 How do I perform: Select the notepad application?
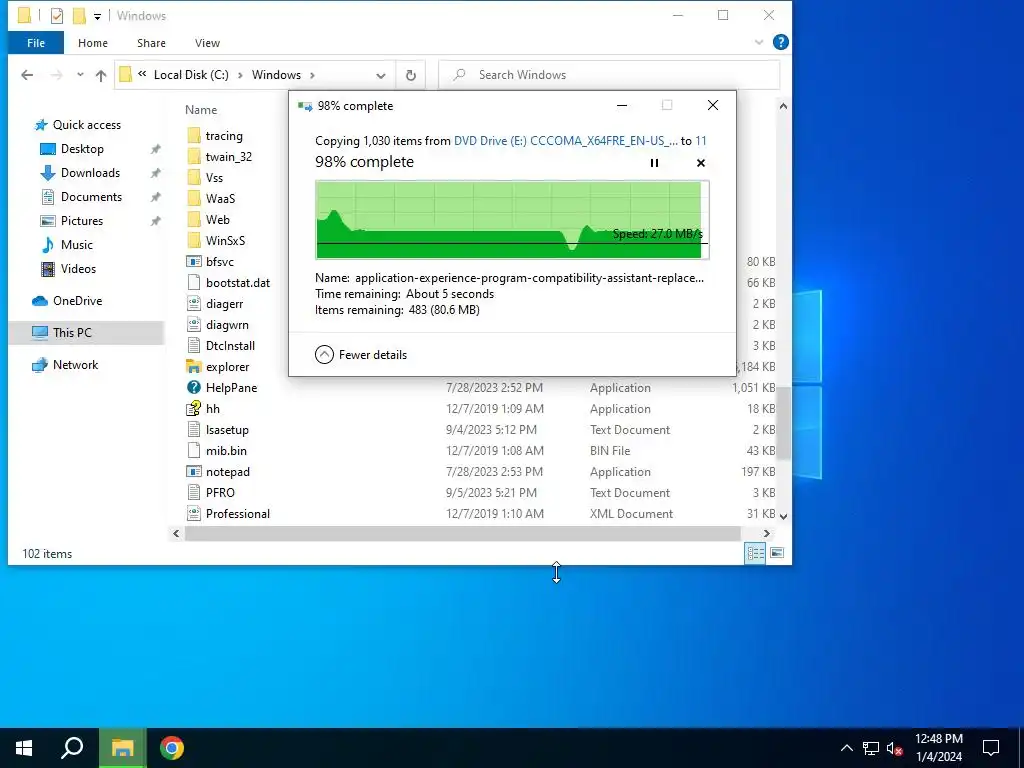point(227,472)
